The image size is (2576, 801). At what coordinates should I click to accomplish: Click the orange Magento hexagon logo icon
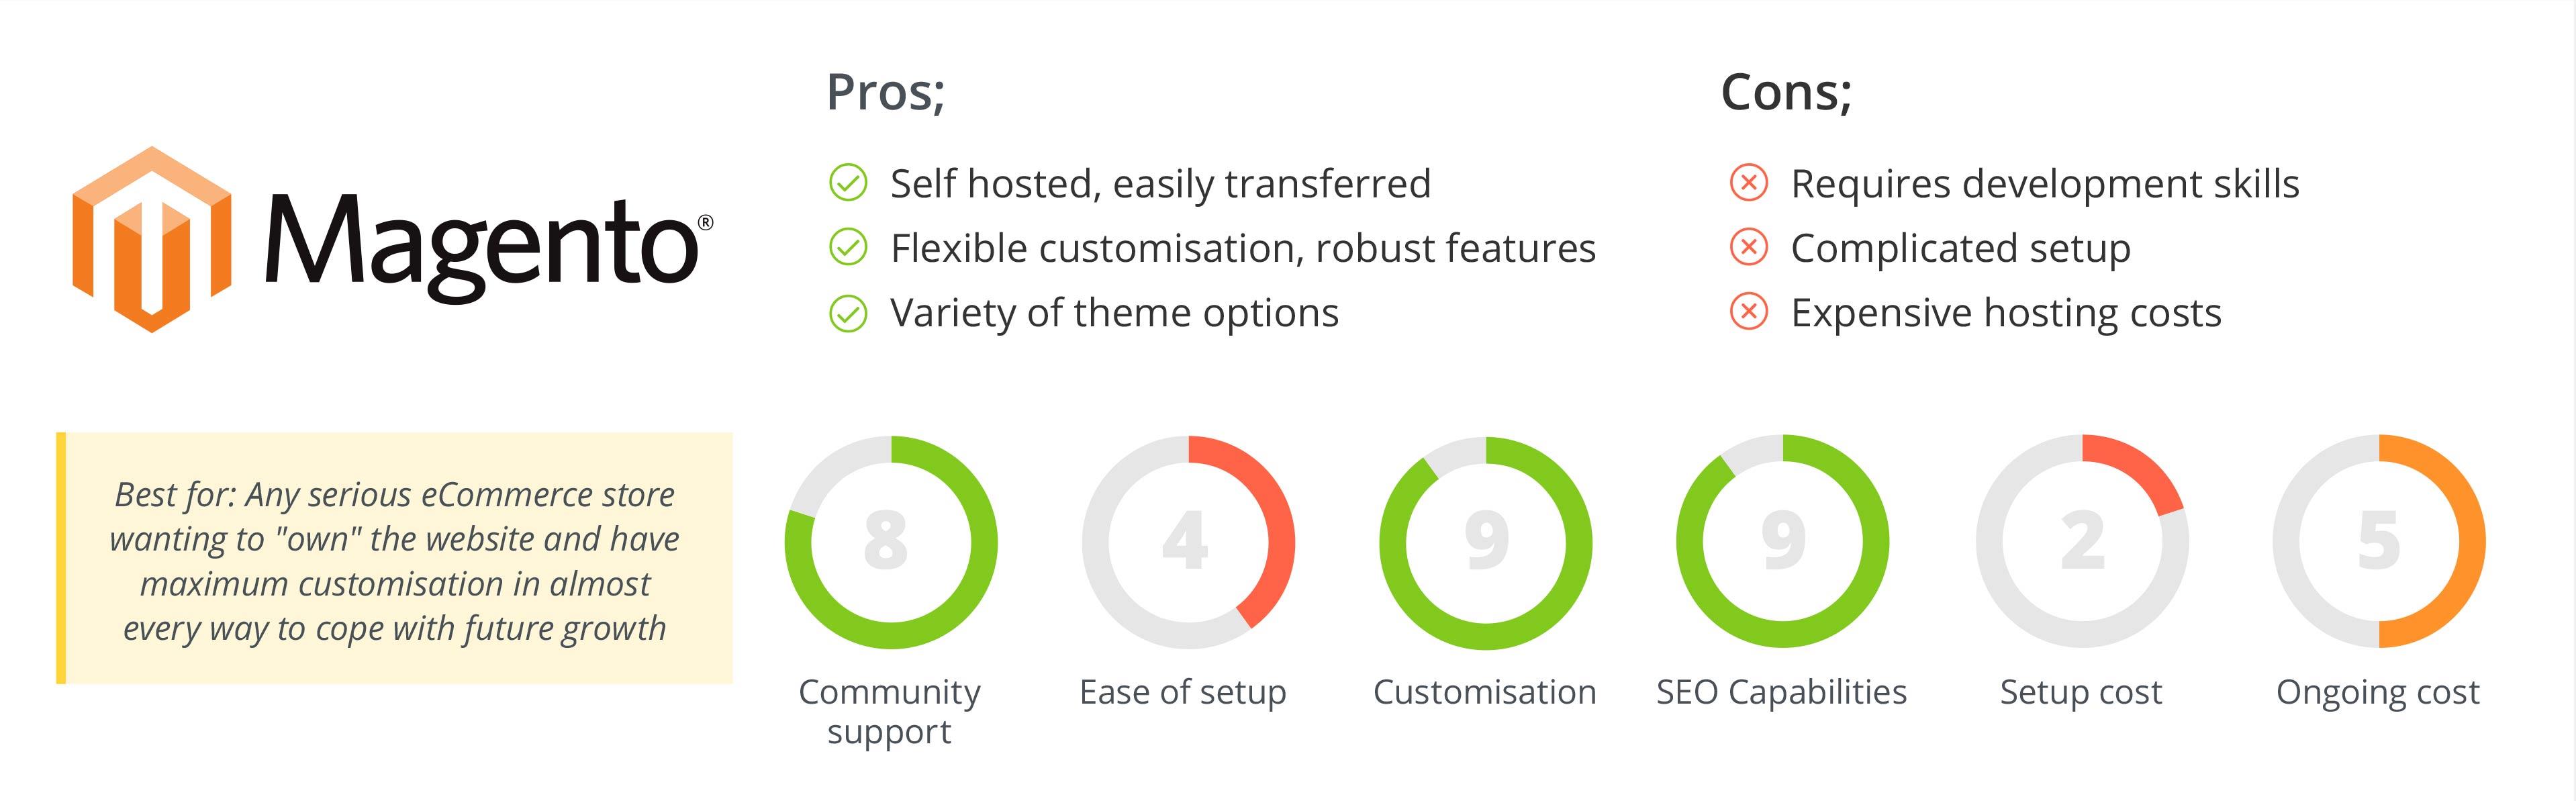[x=152, y=239]
